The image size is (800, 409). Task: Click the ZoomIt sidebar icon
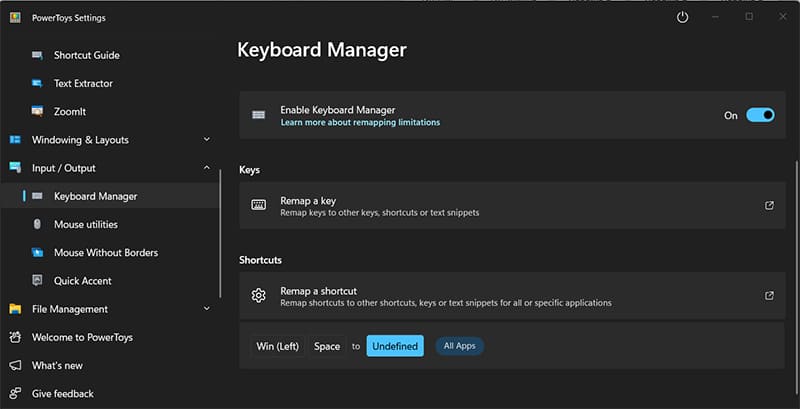tap(37, 111)
